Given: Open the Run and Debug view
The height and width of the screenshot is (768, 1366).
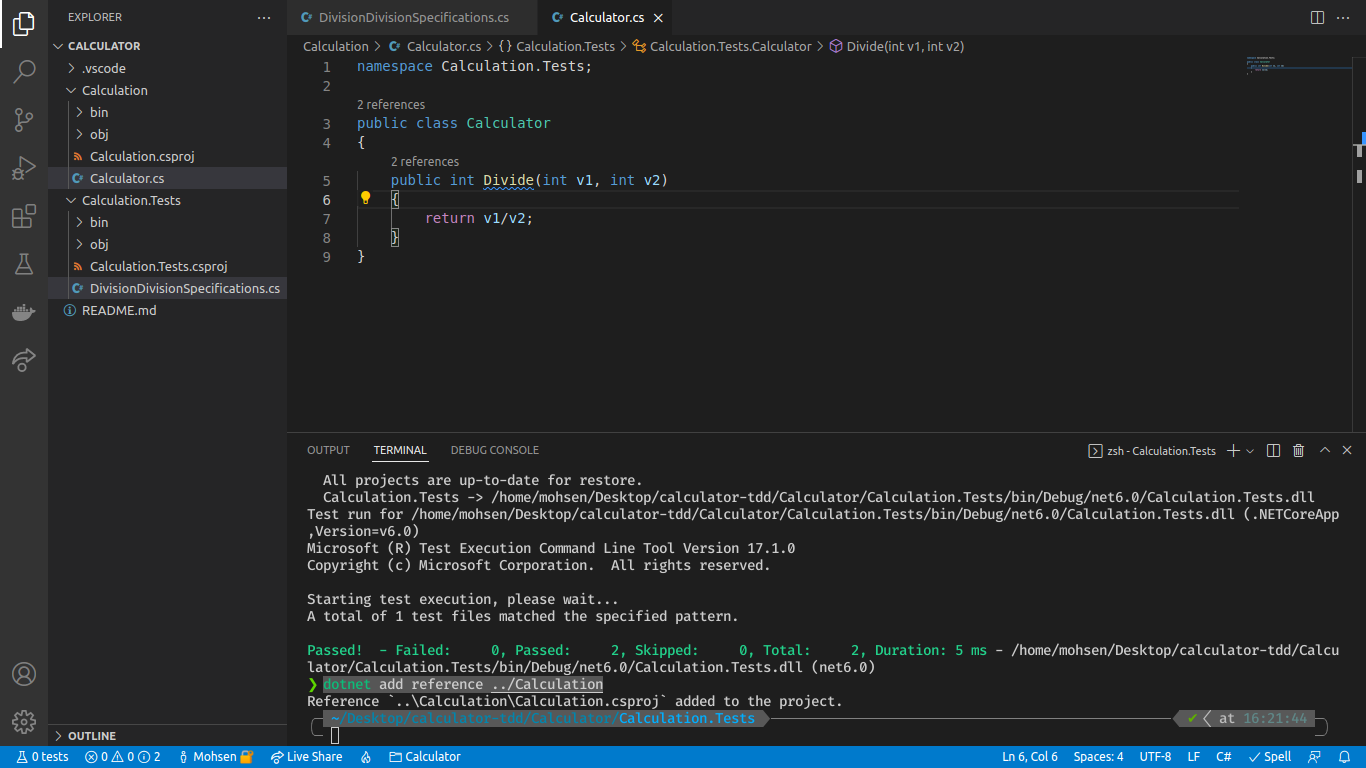Looking at the screenshot, I should tap(24, 168).
